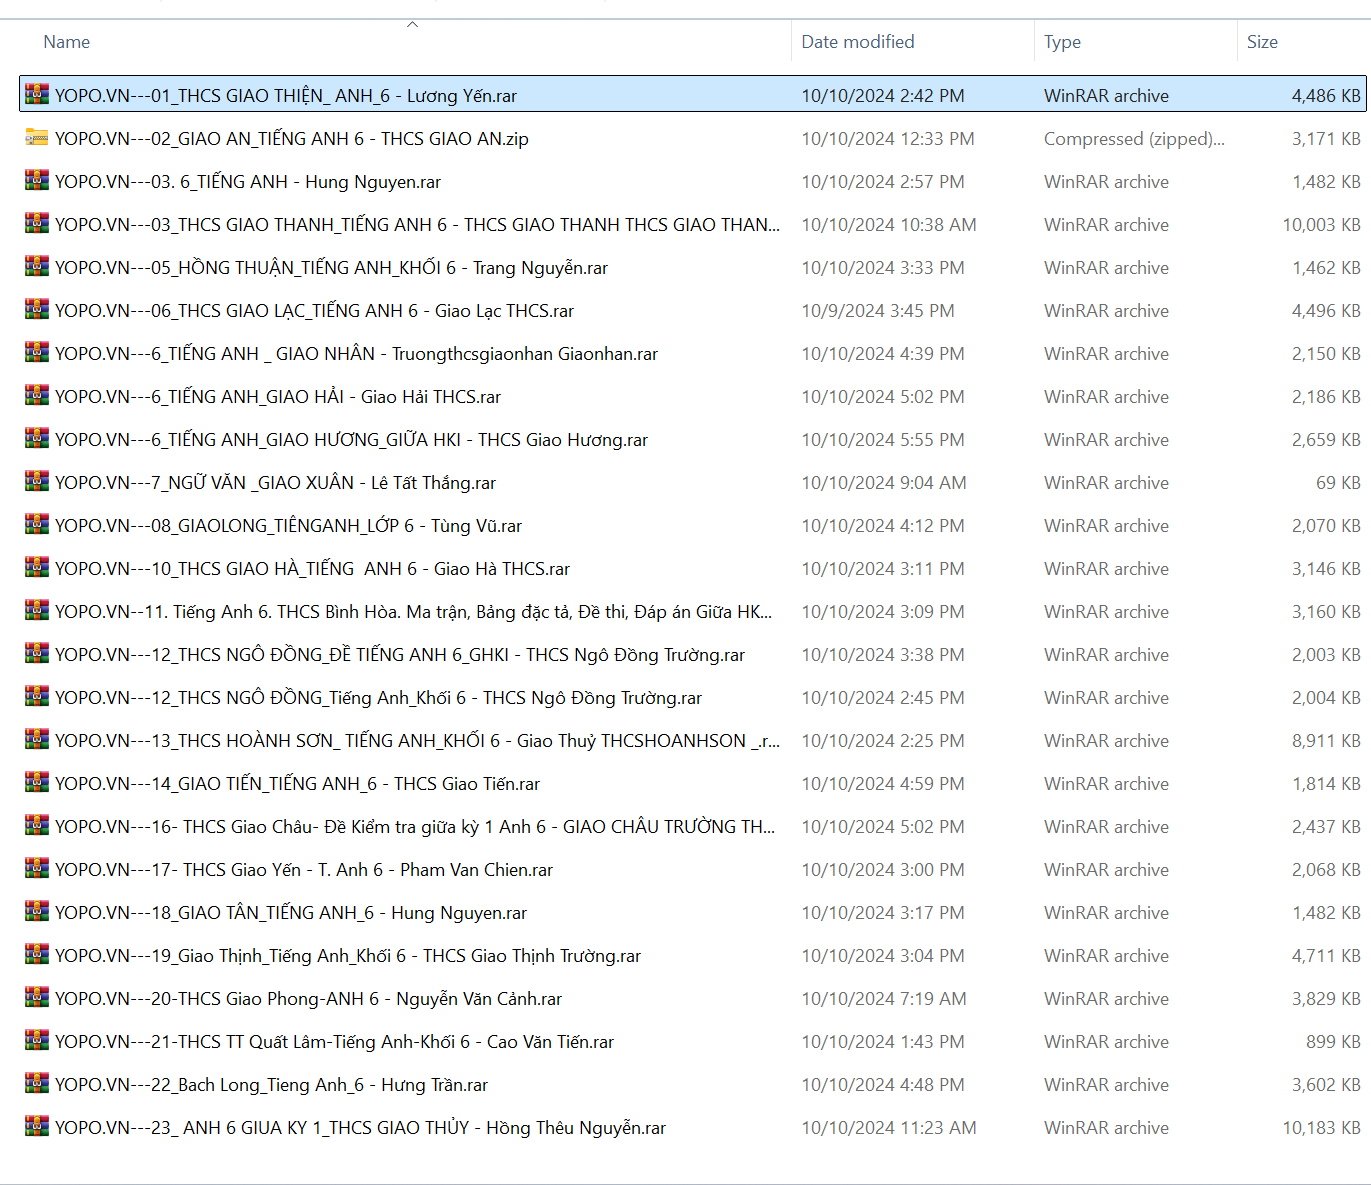1371x1185 pixels.
Task: Click the archive icon for 21-THCS TT Quất Lâm file
Action: point(37,1041)
